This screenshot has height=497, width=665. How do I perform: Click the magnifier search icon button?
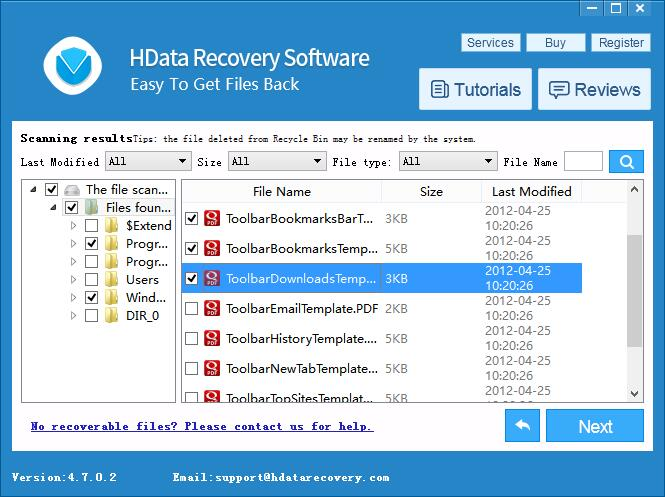(627, 161)
